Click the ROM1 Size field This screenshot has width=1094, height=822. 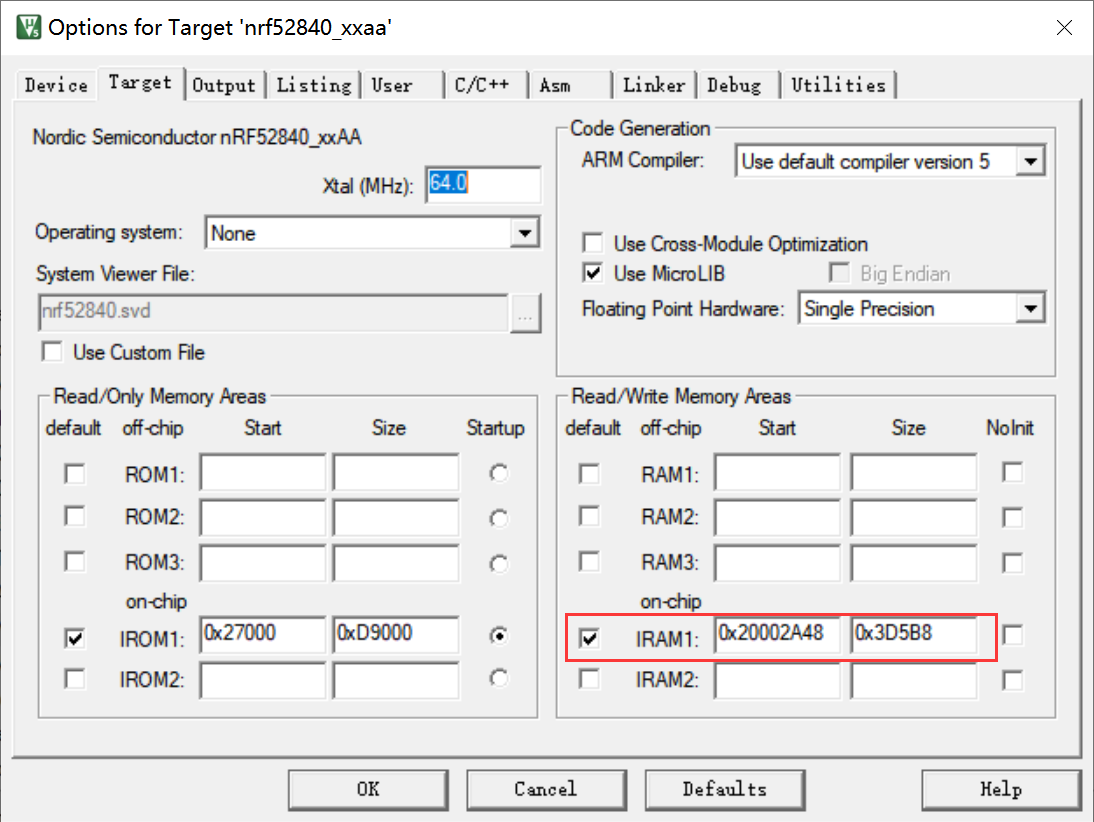pos(396,472)
